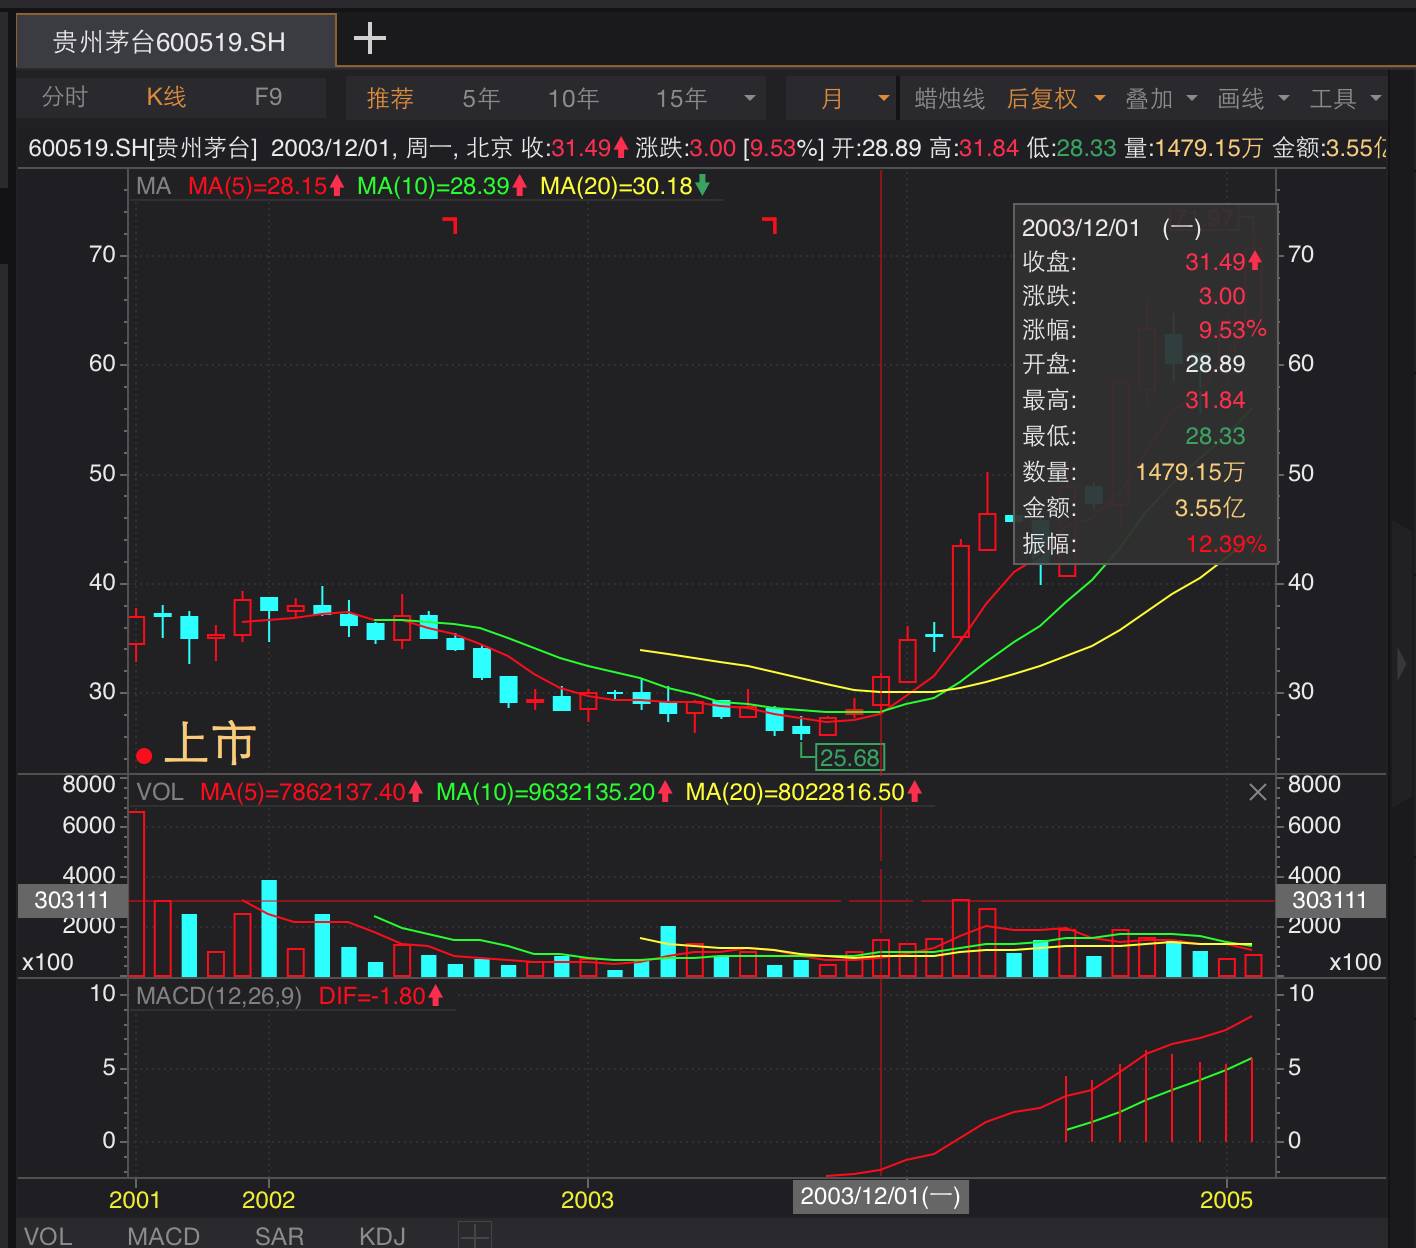Viewport: 1416px width, 1248px height.
Task: Expand the time range dropdown arrow after 15年
Action: [x=749, y=99]
